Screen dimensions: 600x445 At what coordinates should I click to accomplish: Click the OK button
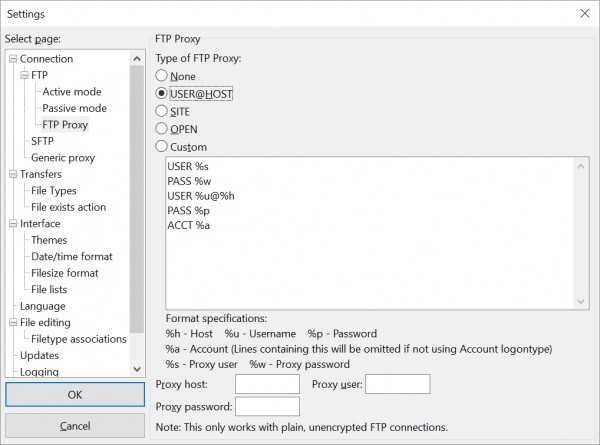[75, 394]
